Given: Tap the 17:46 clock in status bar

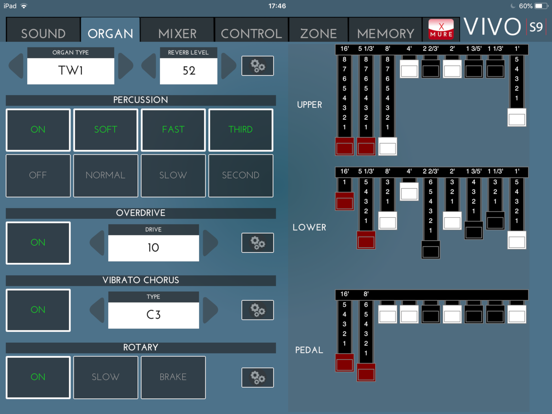Looking at the screenshot, I should pyautogui.click(x=277, y=6).
